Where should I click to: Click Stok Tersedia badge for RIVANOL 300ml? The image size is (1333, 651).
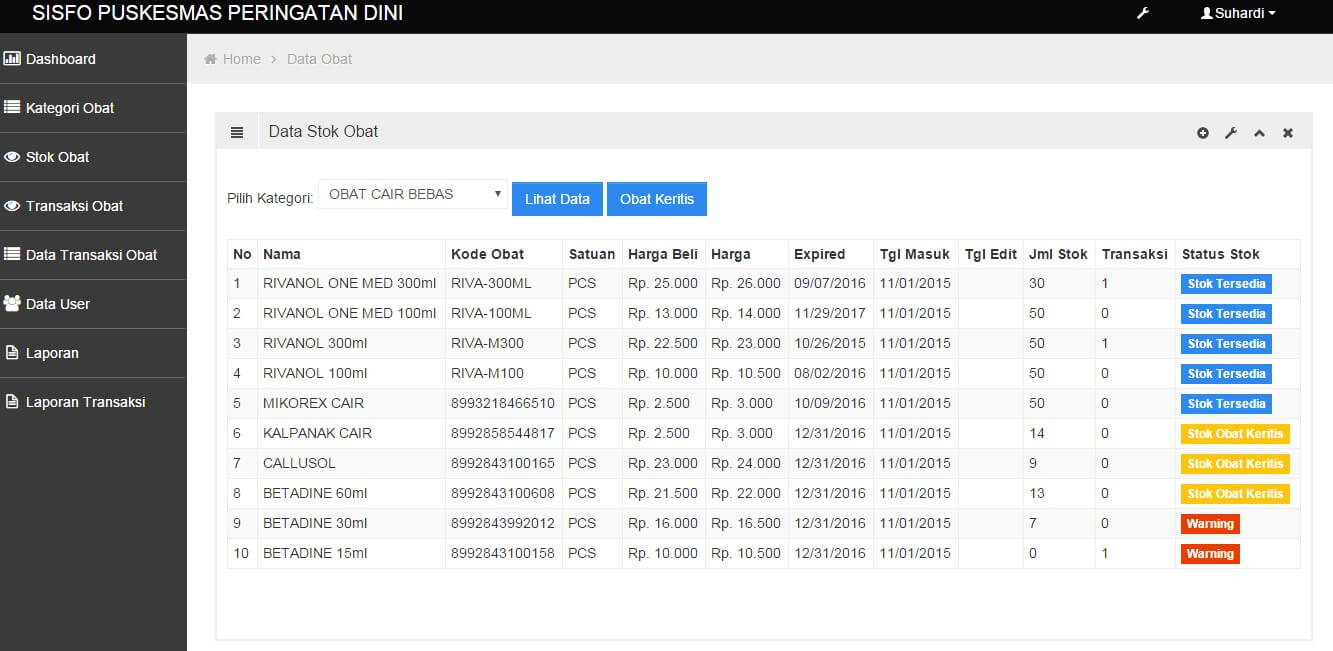(1227, 344)
